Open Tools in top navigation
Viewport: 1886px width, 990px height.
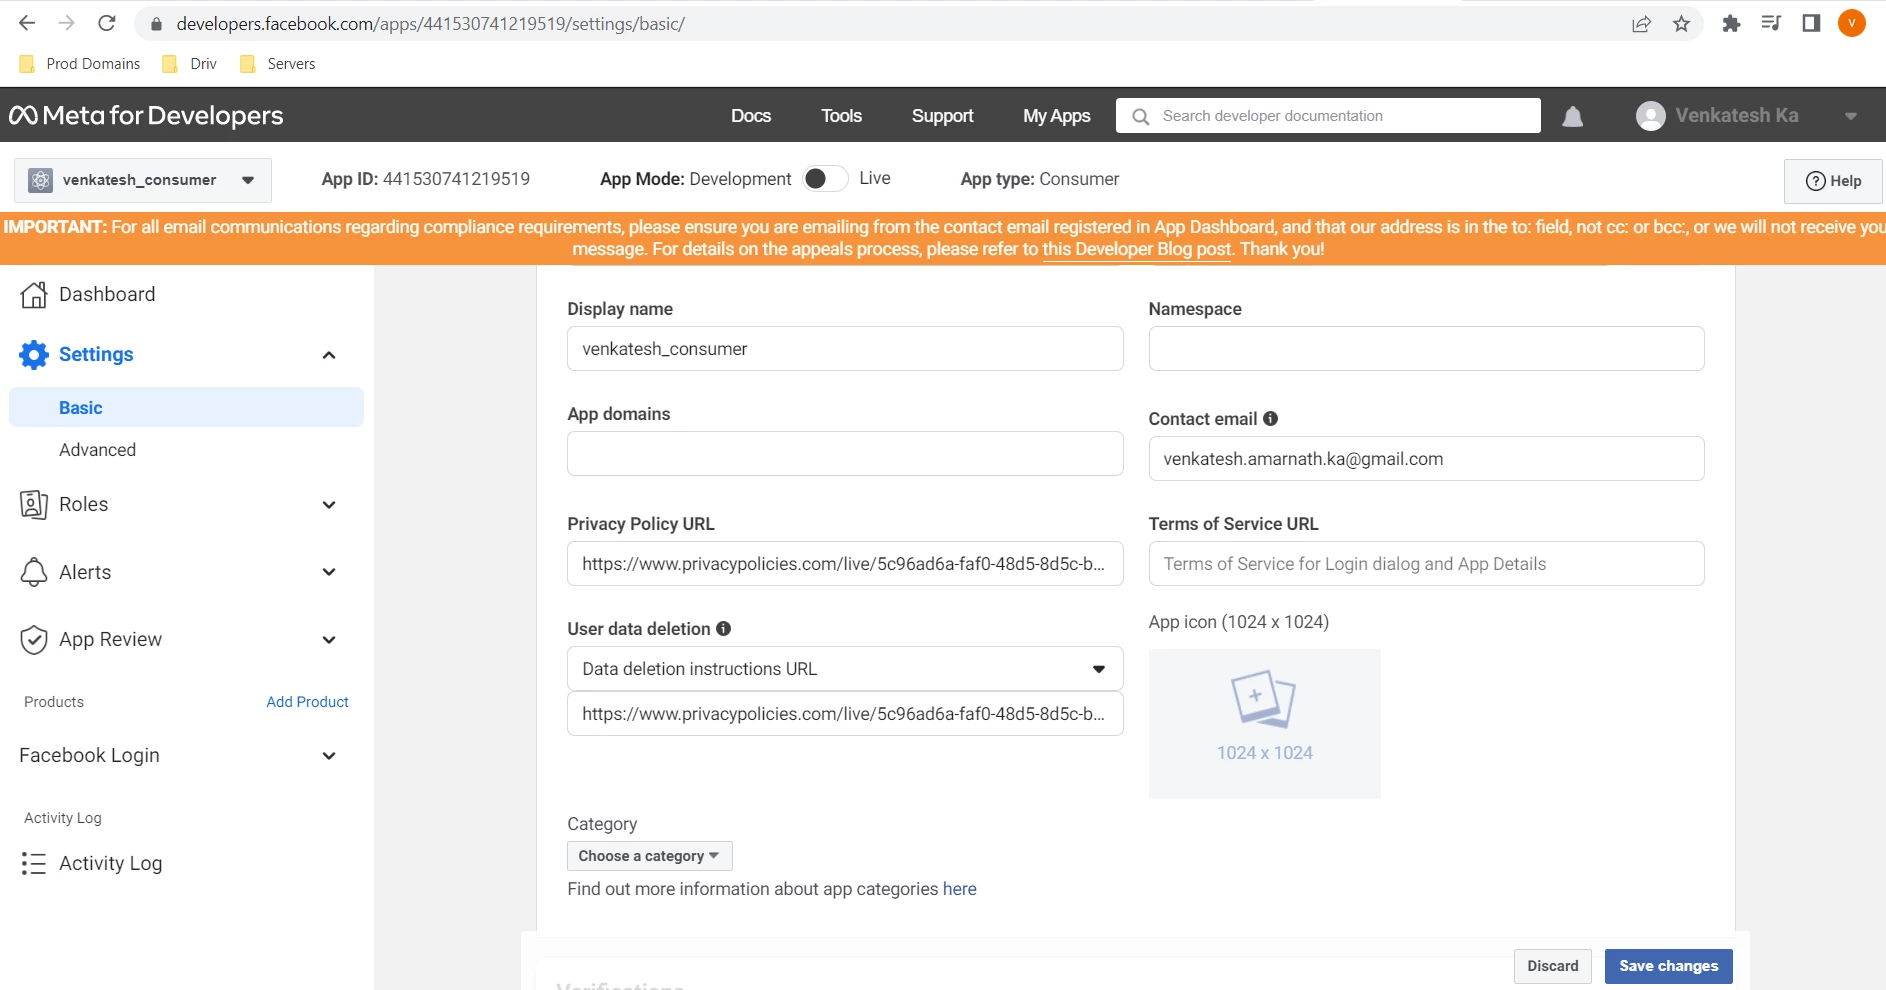click(x=841, y=116)
